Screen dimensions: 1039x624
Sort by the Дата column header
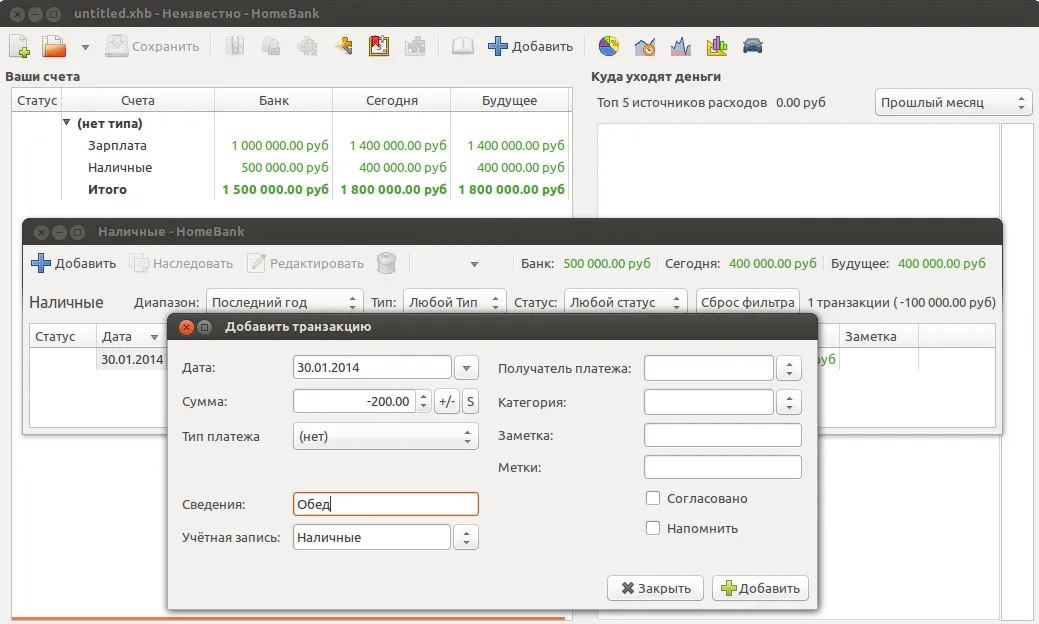[x=130, y=337]
